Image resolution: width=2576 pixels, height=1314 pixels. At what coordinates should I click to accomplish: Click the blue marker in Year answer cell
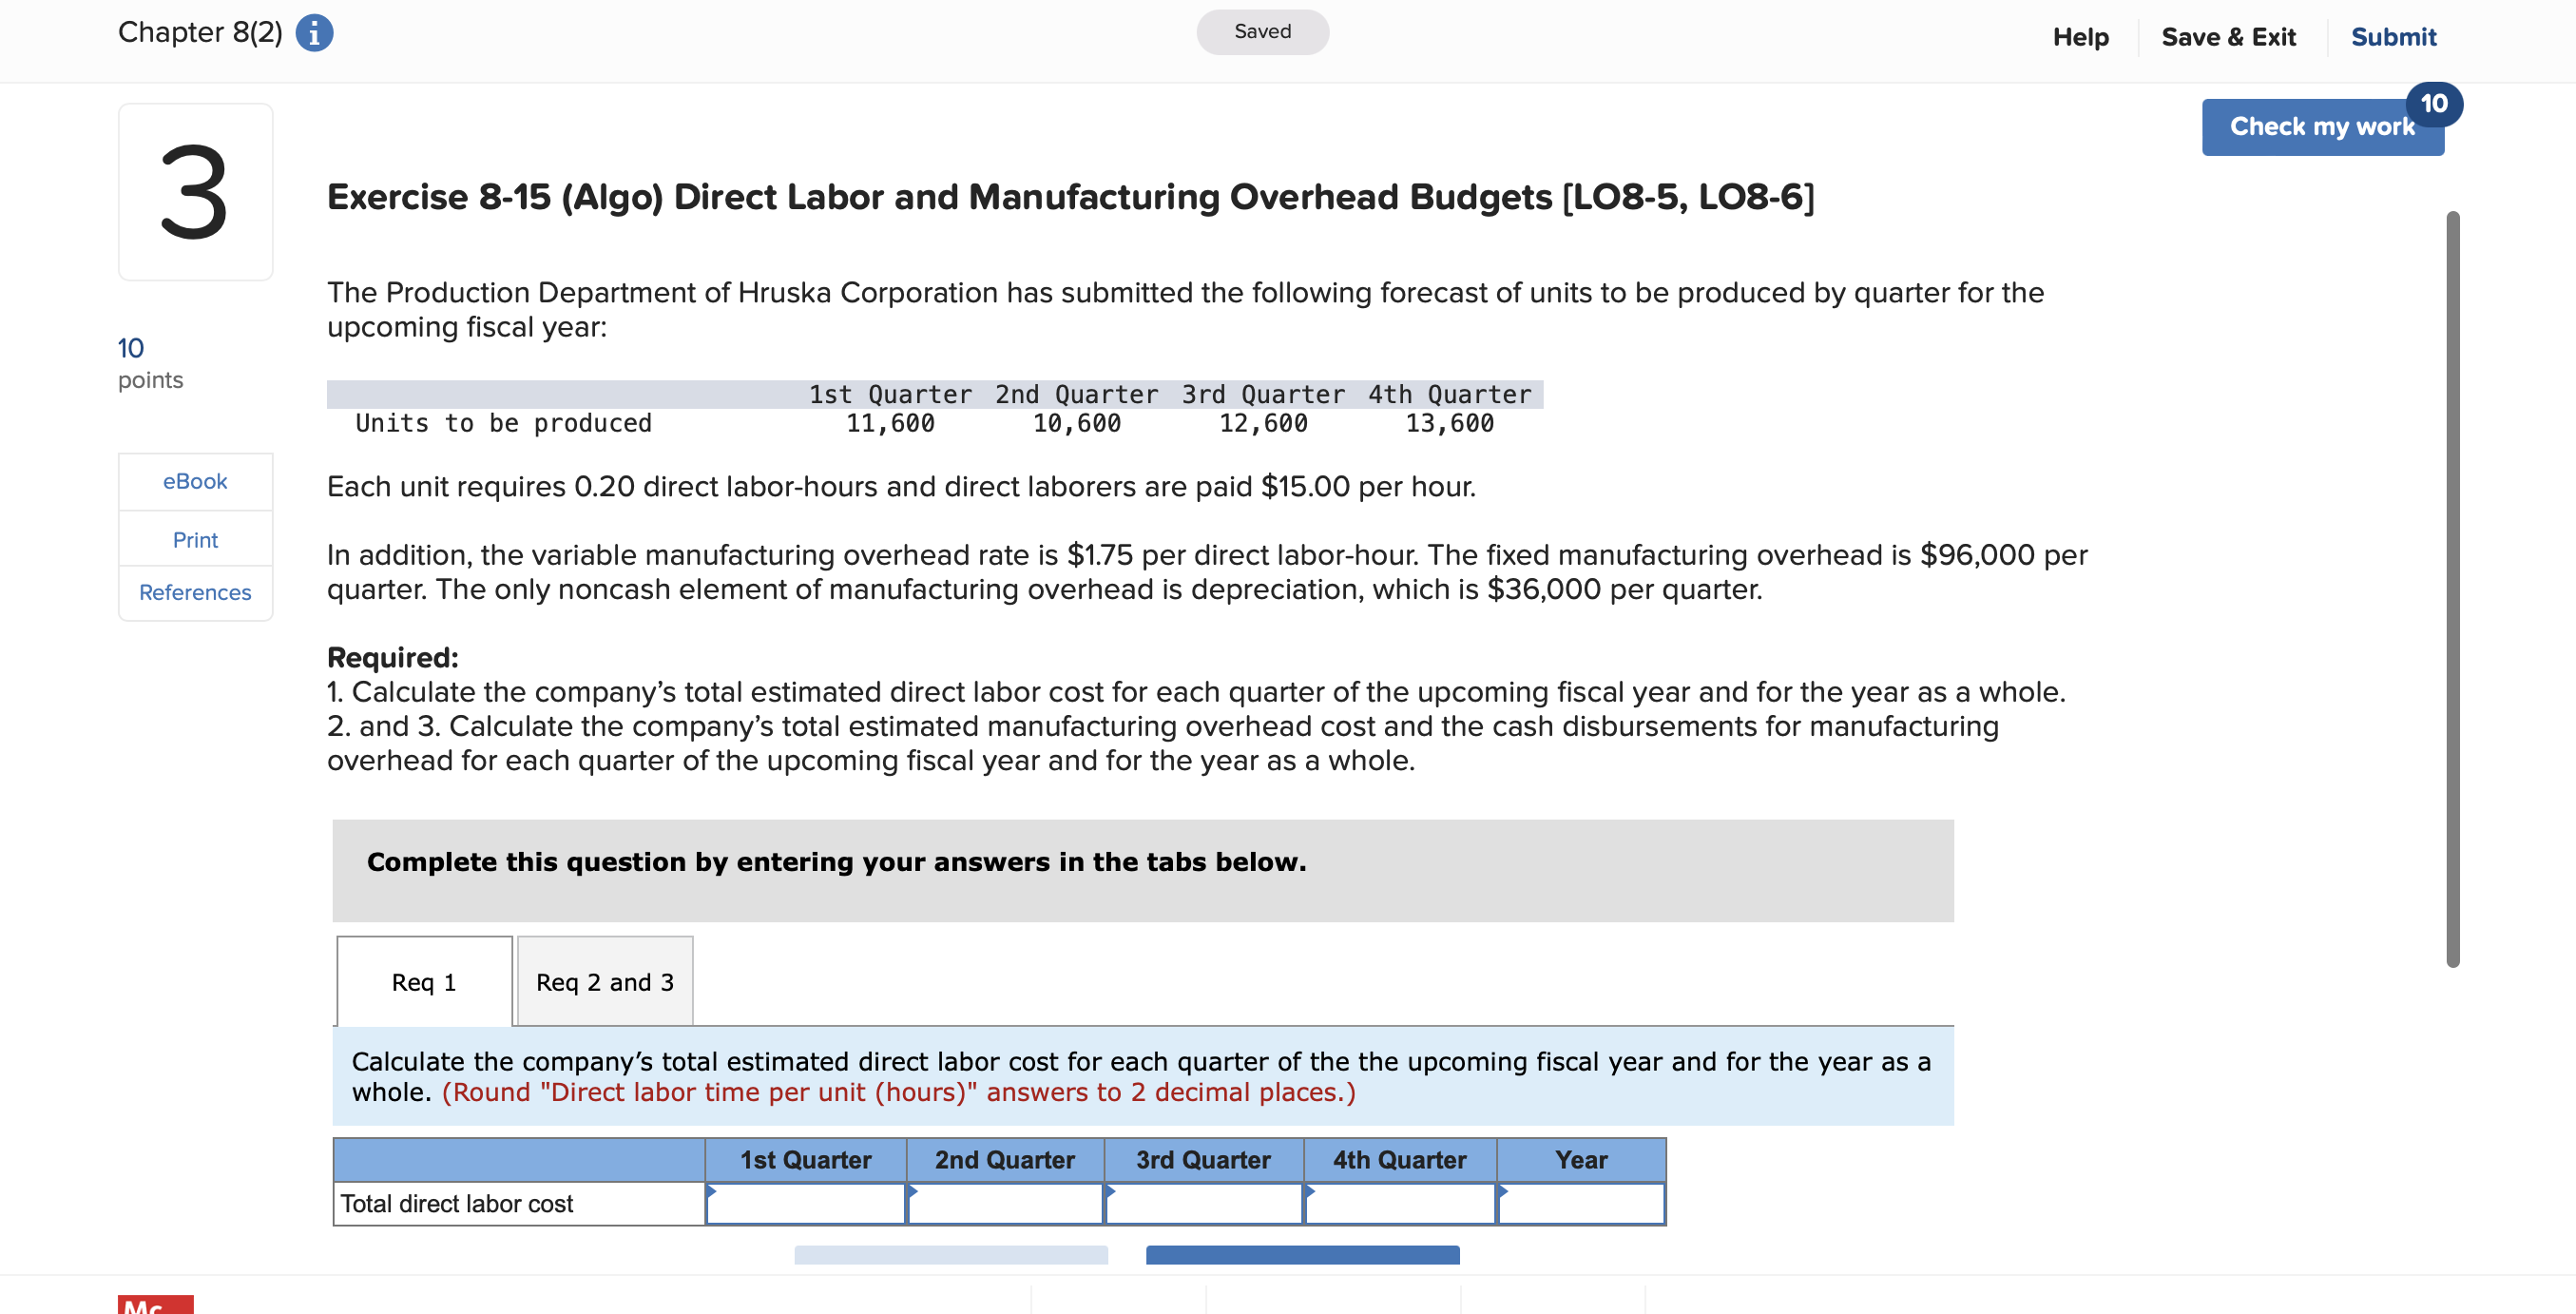pyautogui.click(x=1502, y=1191)
